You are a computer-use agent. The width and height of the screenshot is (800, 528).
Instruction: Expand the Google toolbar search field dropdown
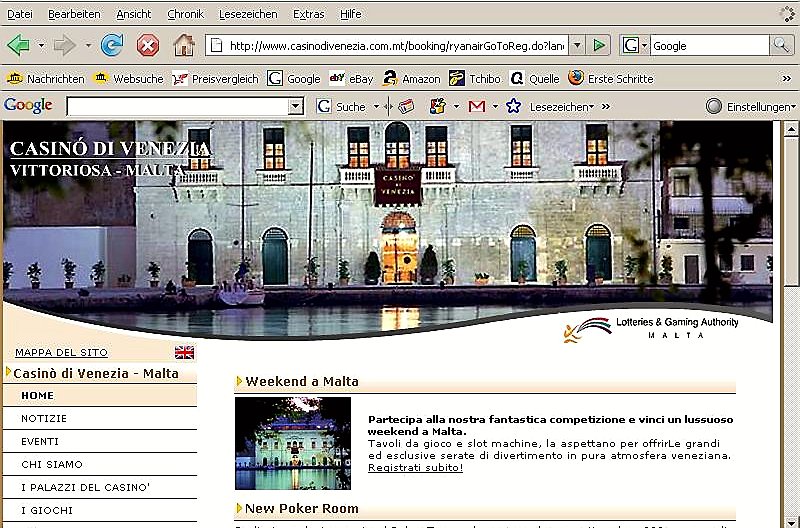point(297,106)
